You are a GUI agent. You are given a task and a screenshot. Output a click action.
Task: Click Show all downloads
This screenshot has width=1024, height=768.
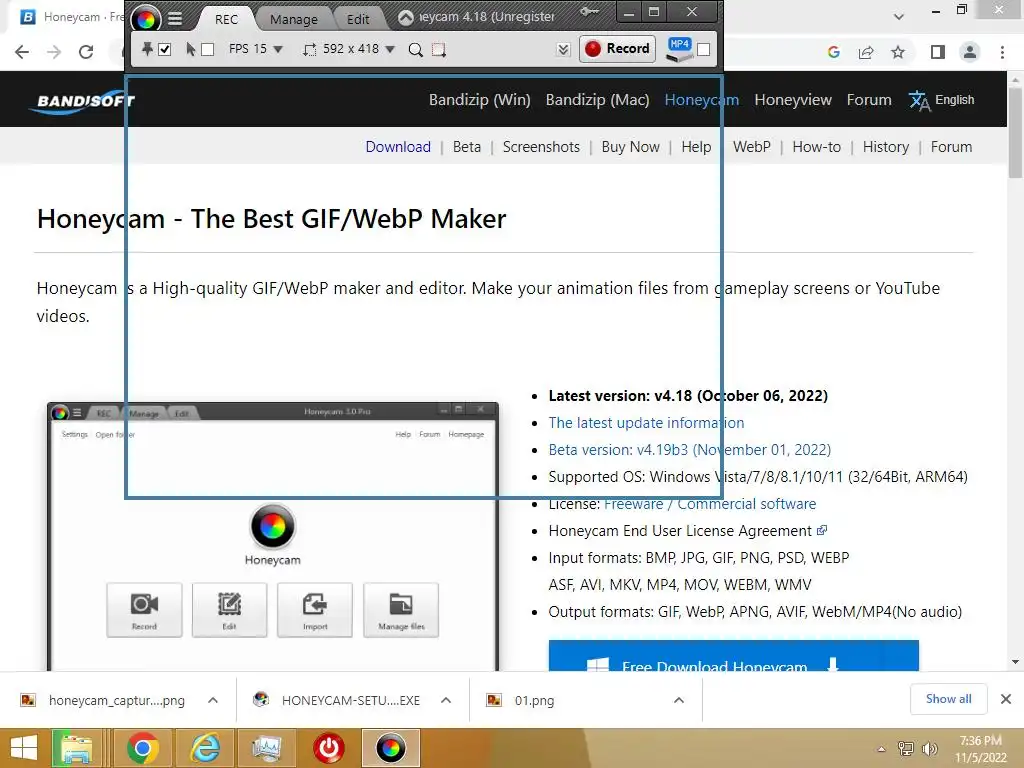[948, 699]
